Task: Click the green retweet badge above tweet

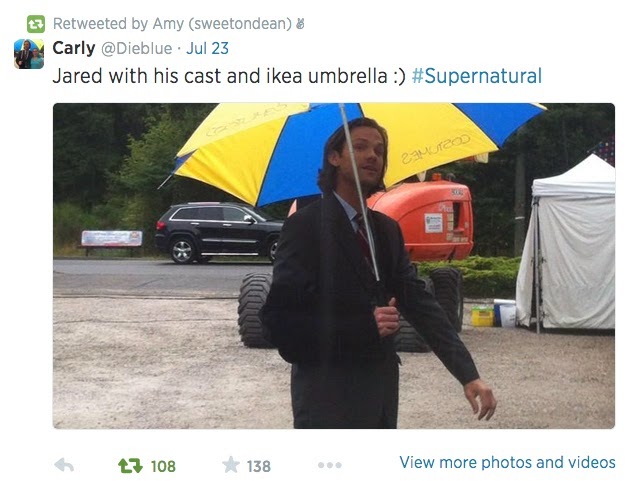Action: click(x=35, y=24)
